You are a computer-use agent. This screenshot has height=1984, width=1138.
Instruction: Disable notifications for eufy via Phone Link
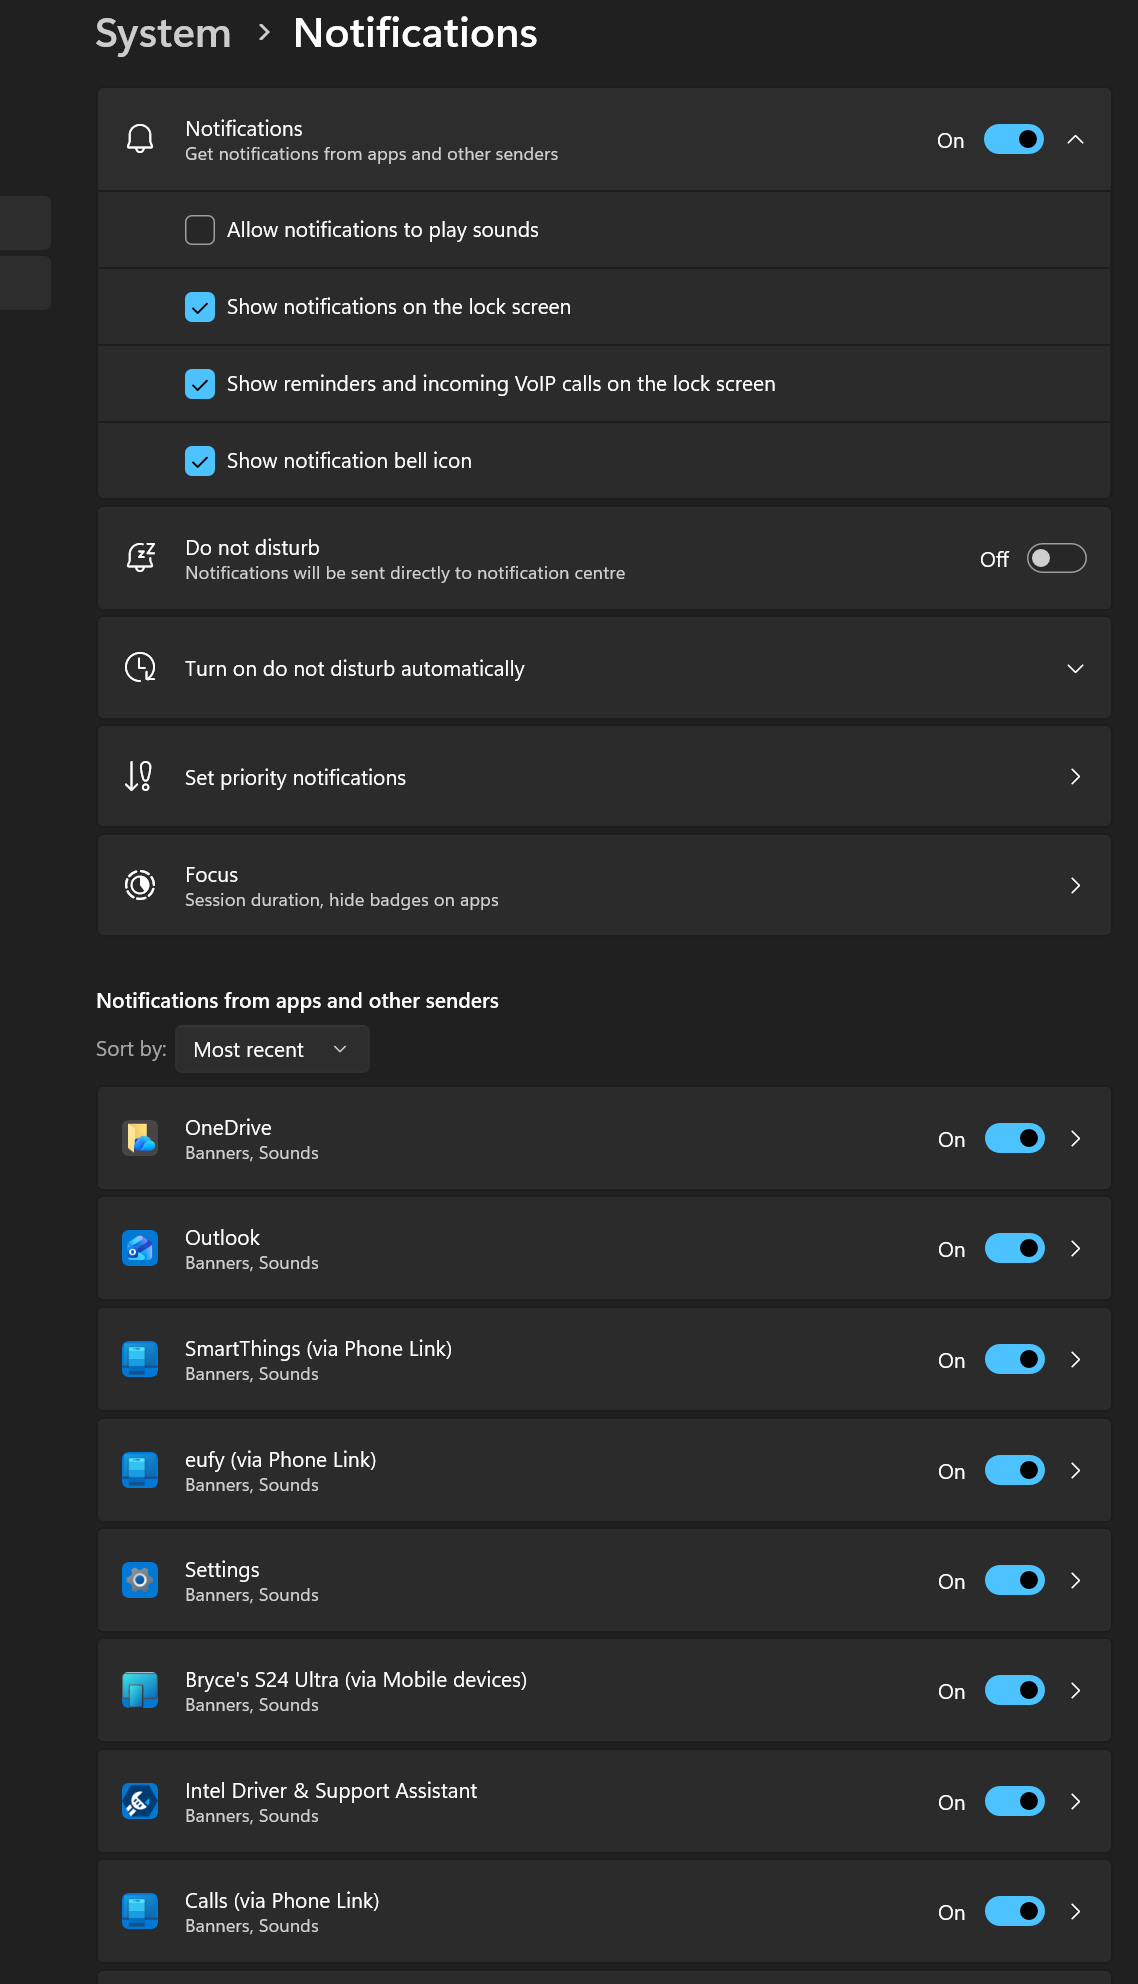pyautogui.click(x=1014, y=1470)
